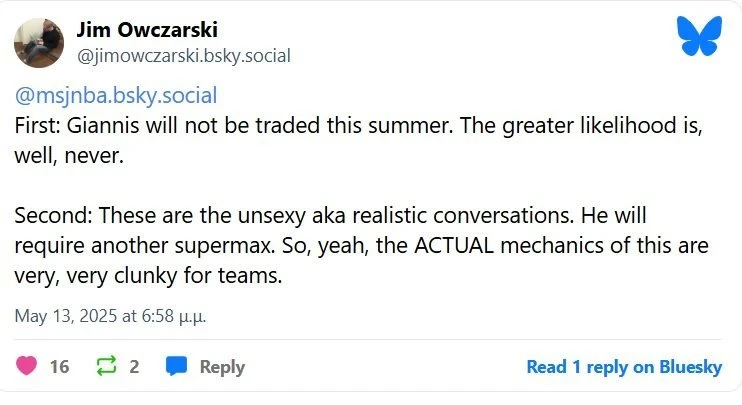The image size is (742, 405).
Task: Click the Reply label
Action: [x=222, y=367]
